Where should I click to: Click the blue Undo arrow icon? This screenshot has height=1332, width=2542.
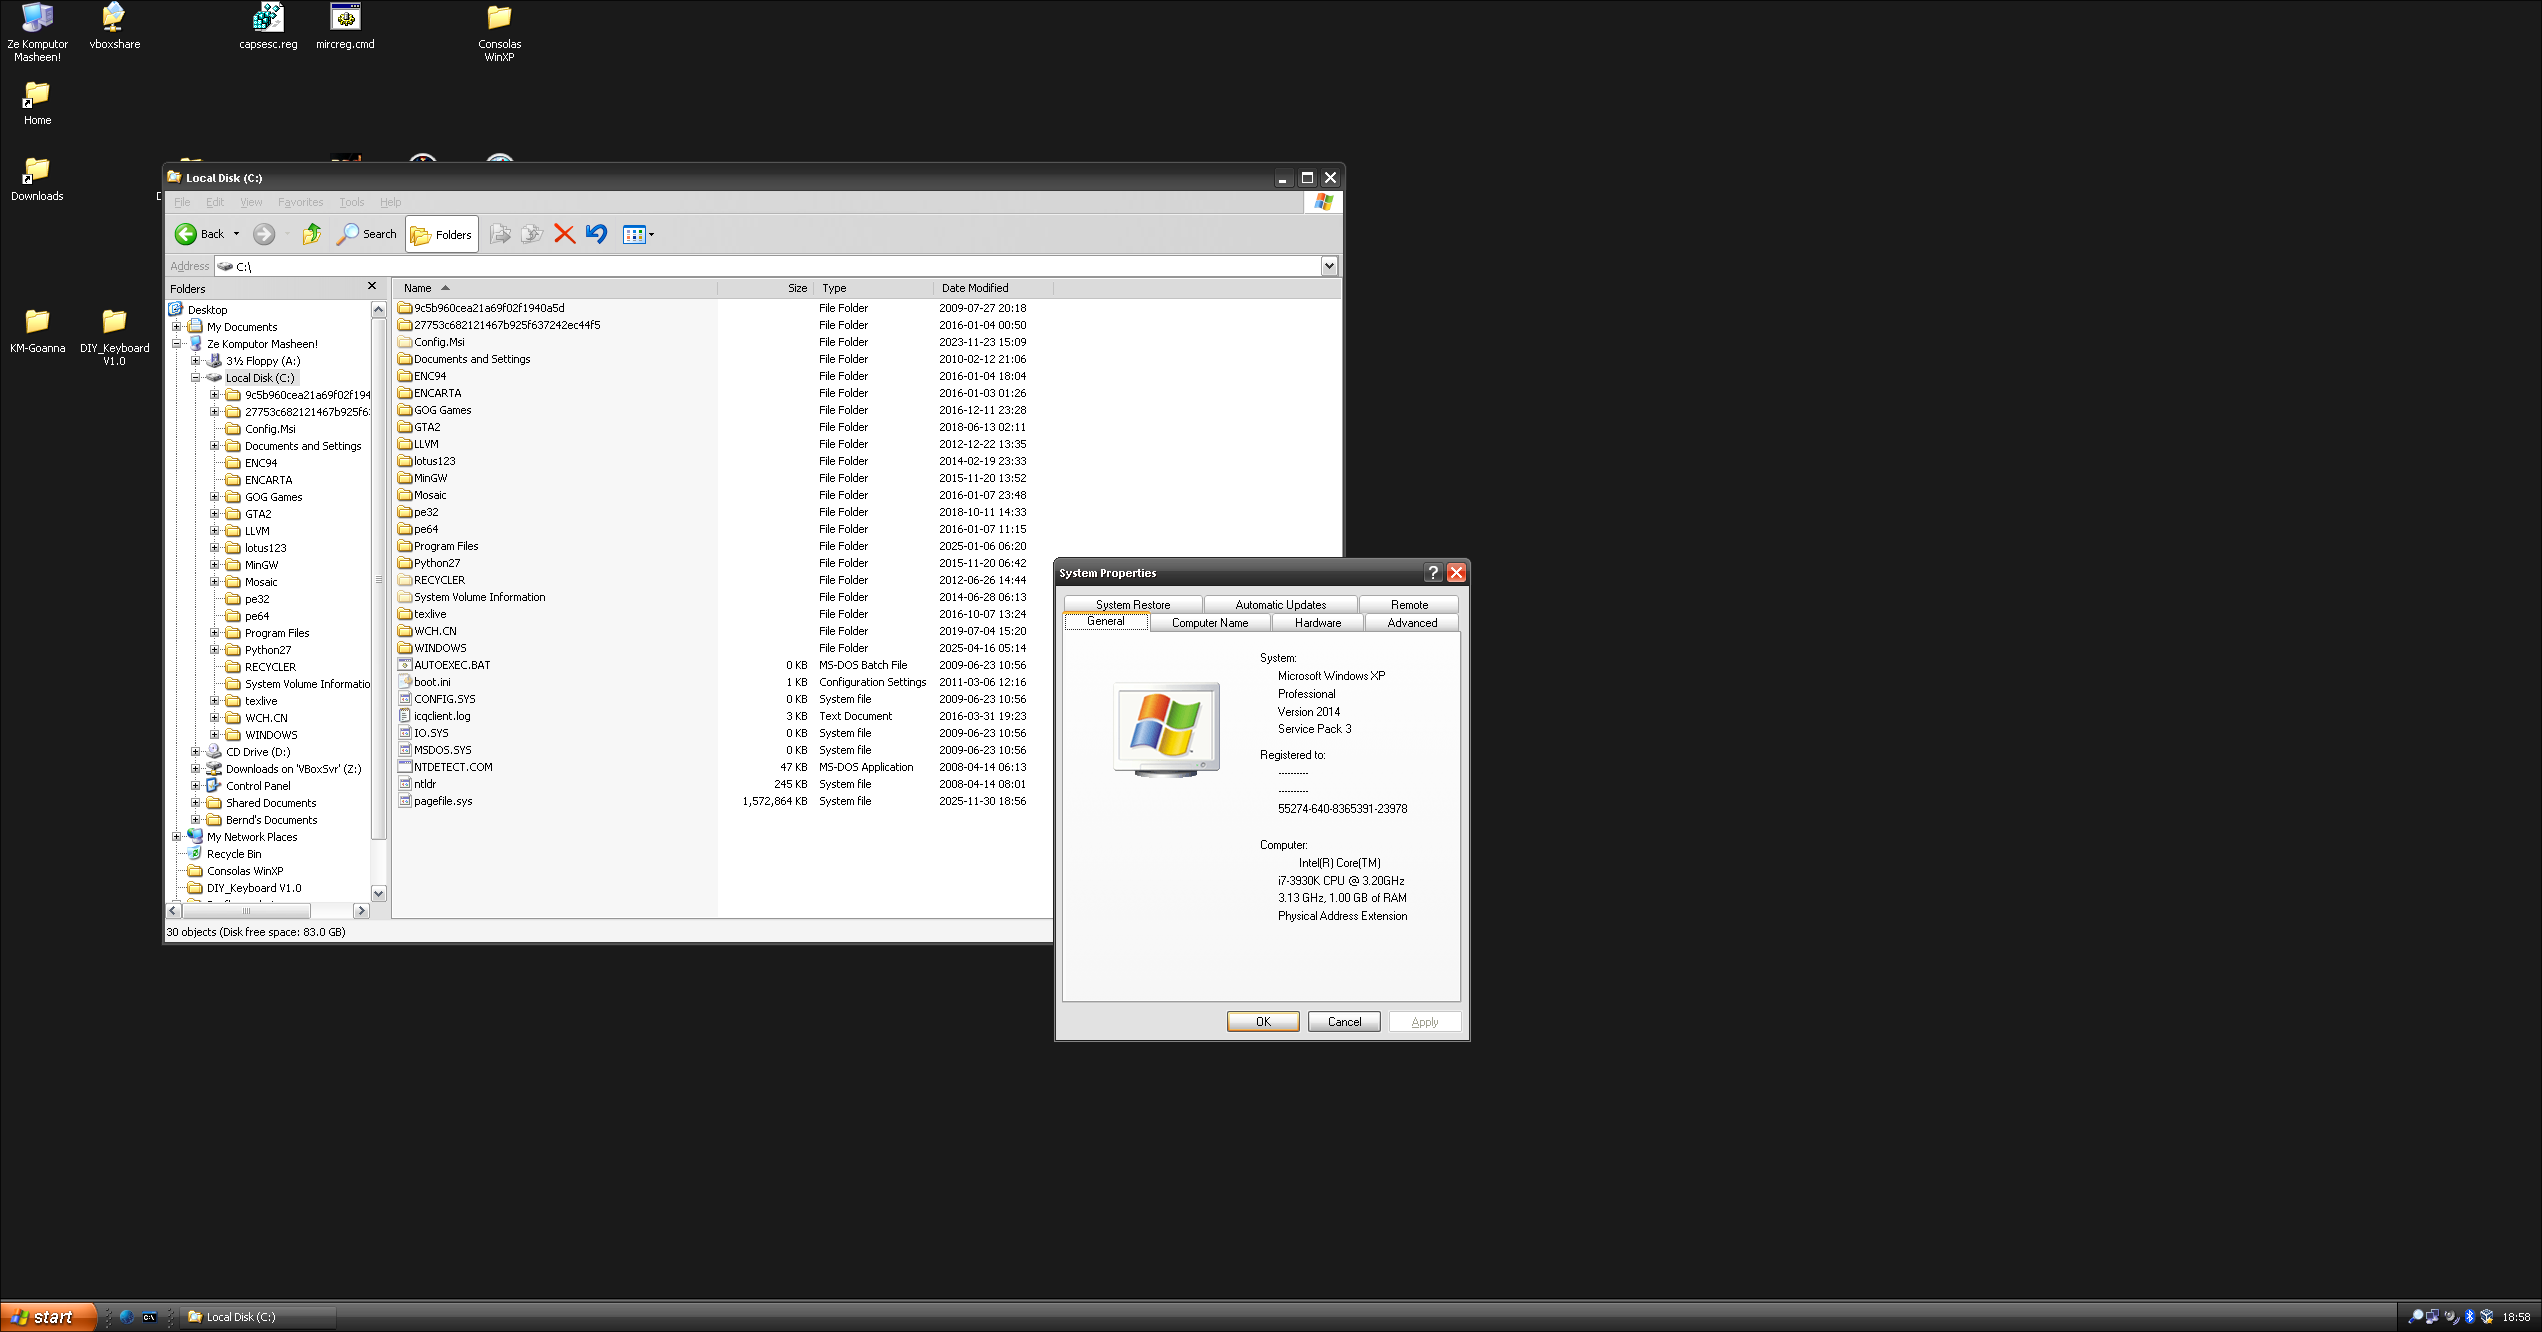[x=597, y=234]
